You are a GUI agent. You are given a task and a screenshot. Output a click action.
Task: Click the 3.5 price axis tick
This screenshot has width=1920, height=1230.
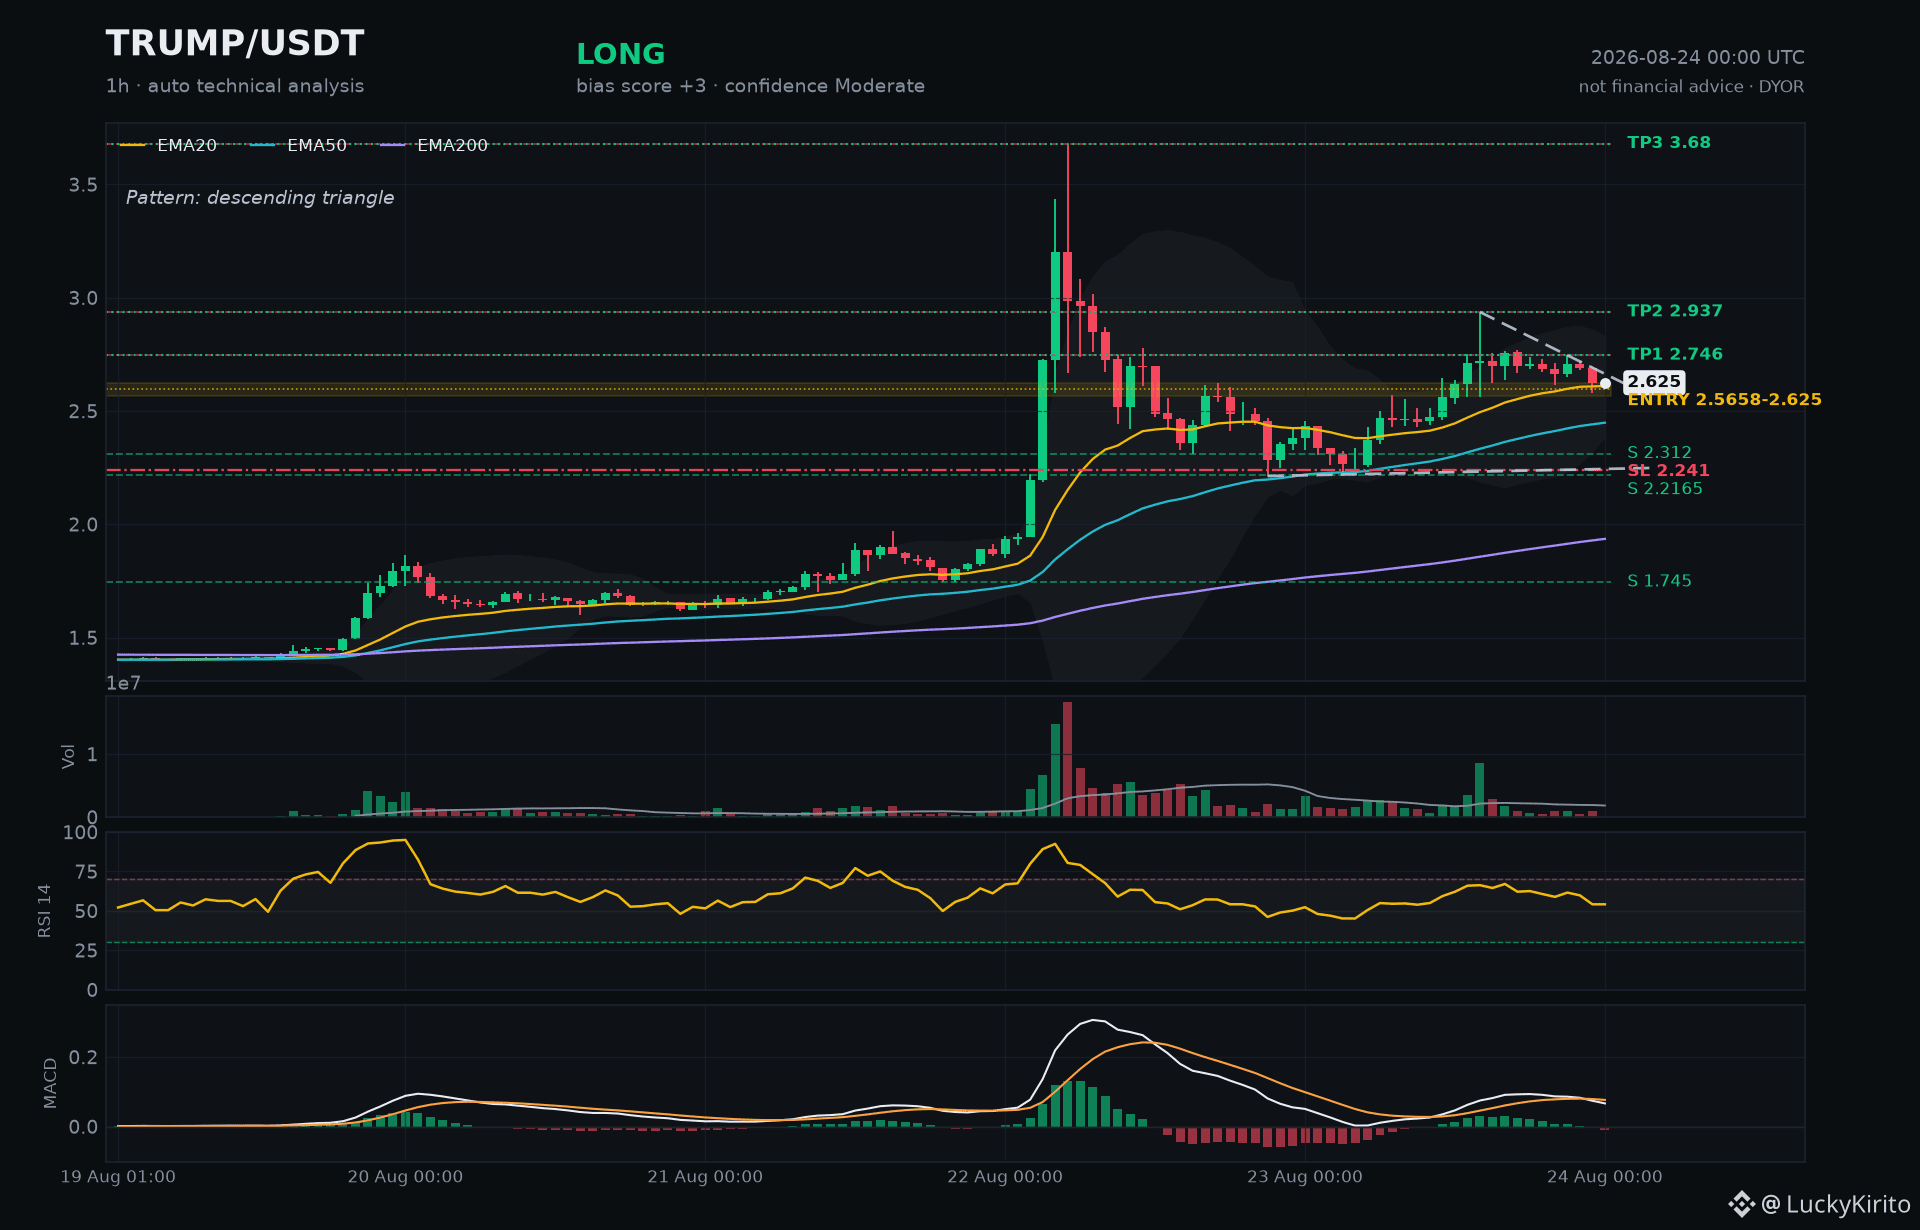coord(83,185)
